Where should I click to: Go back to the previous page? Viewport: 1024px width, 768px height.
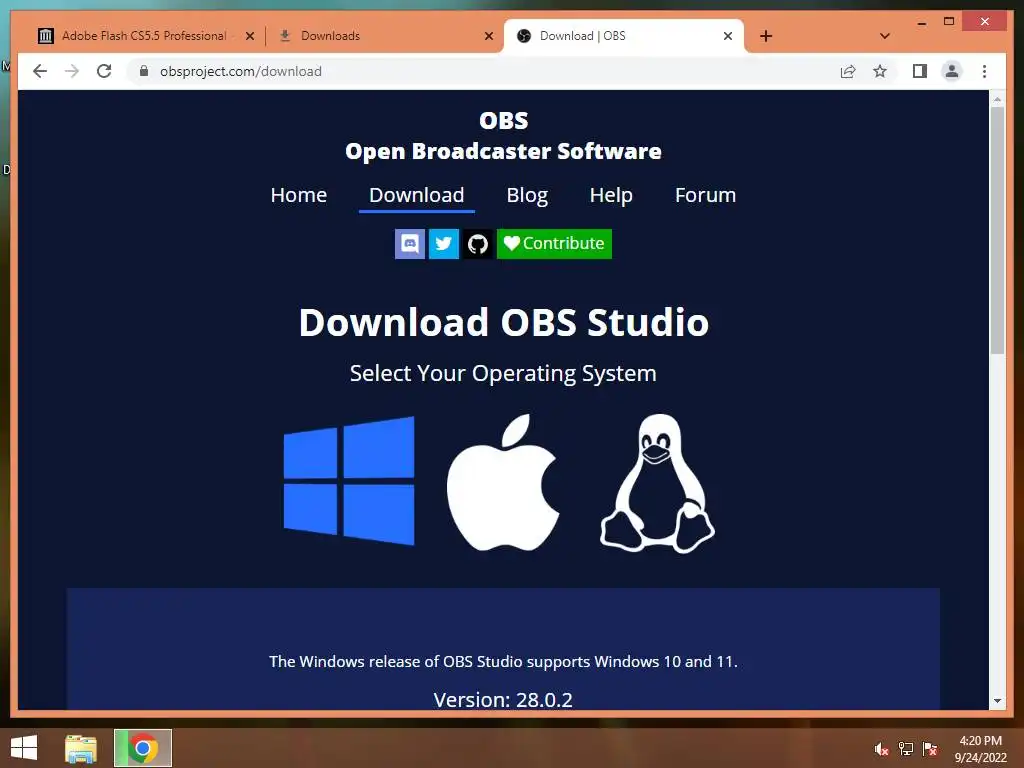[x=40, y=71]
